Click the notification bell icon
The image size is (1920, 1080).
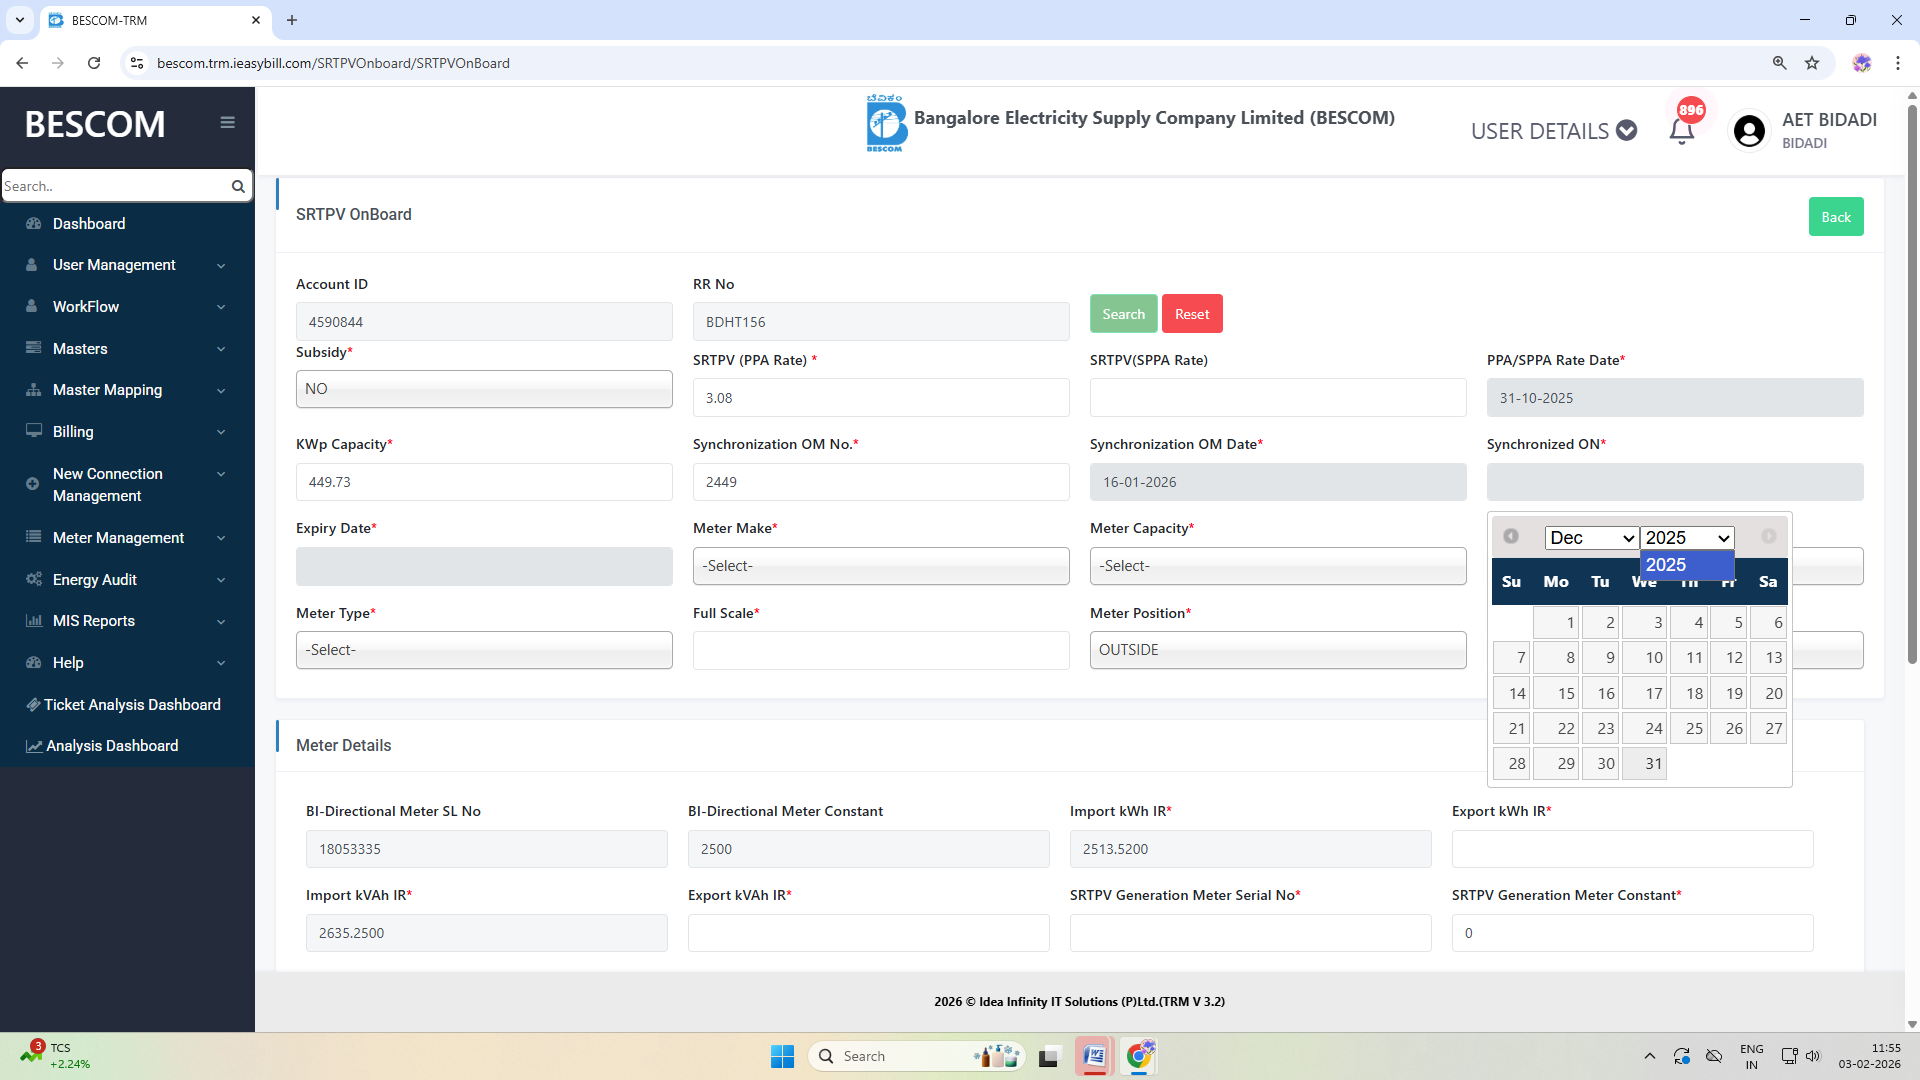pyautogui.click(x=1681, y=131)
